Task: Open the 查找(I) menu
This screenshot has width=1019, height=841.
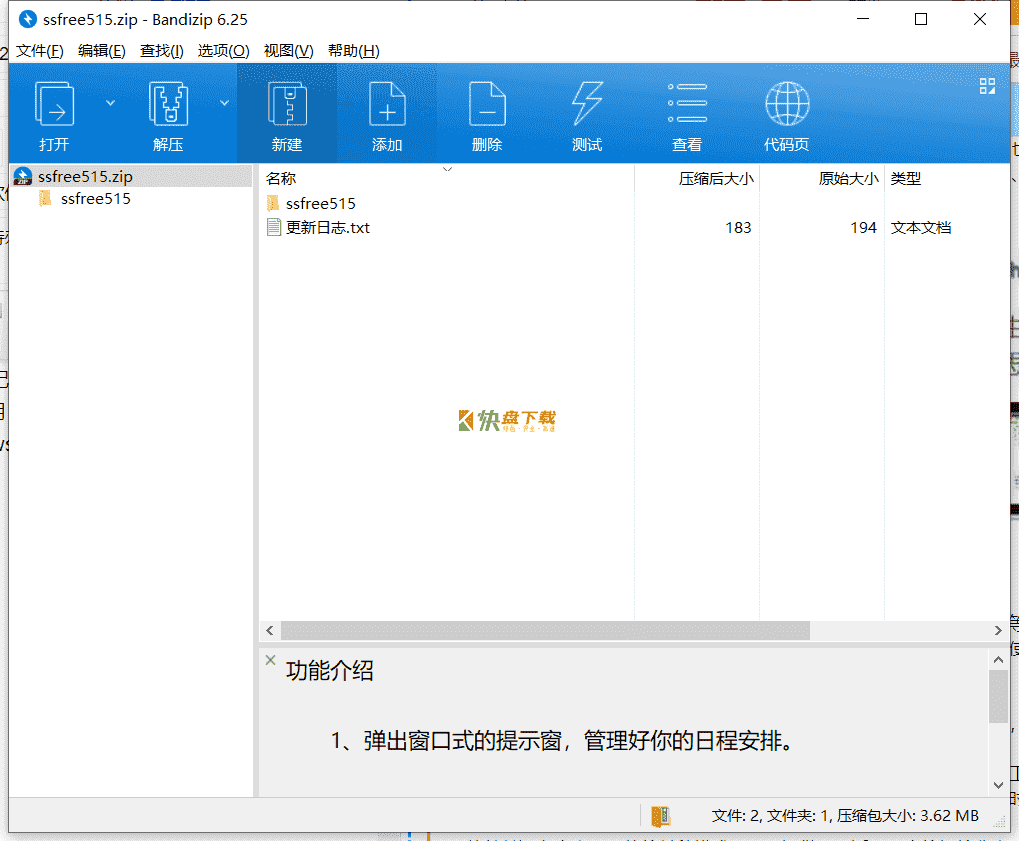Action: tap(162, 51)
